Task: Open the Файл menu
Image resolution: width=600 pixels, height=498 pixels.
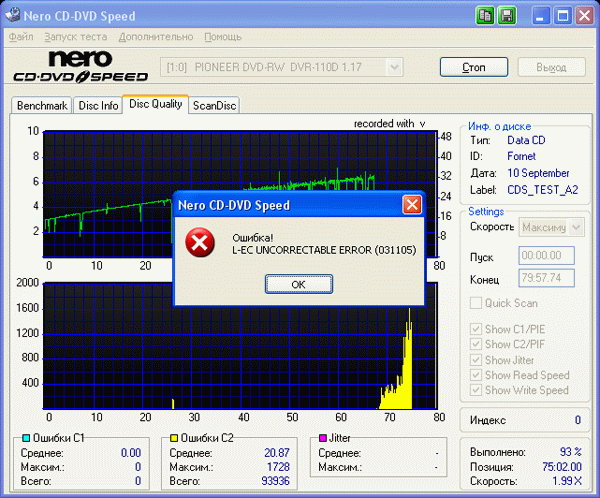Action: point(21,37)
